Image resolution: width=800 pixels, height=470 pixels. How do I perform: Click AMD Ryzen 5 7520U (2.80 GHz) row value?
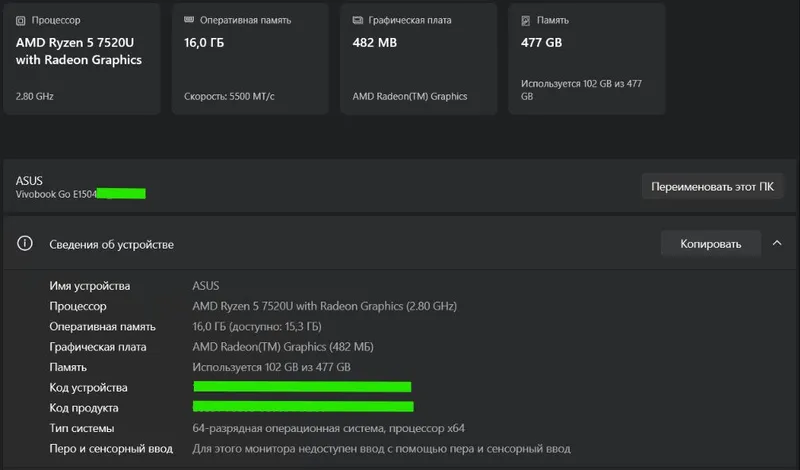(x=324, y=306)
